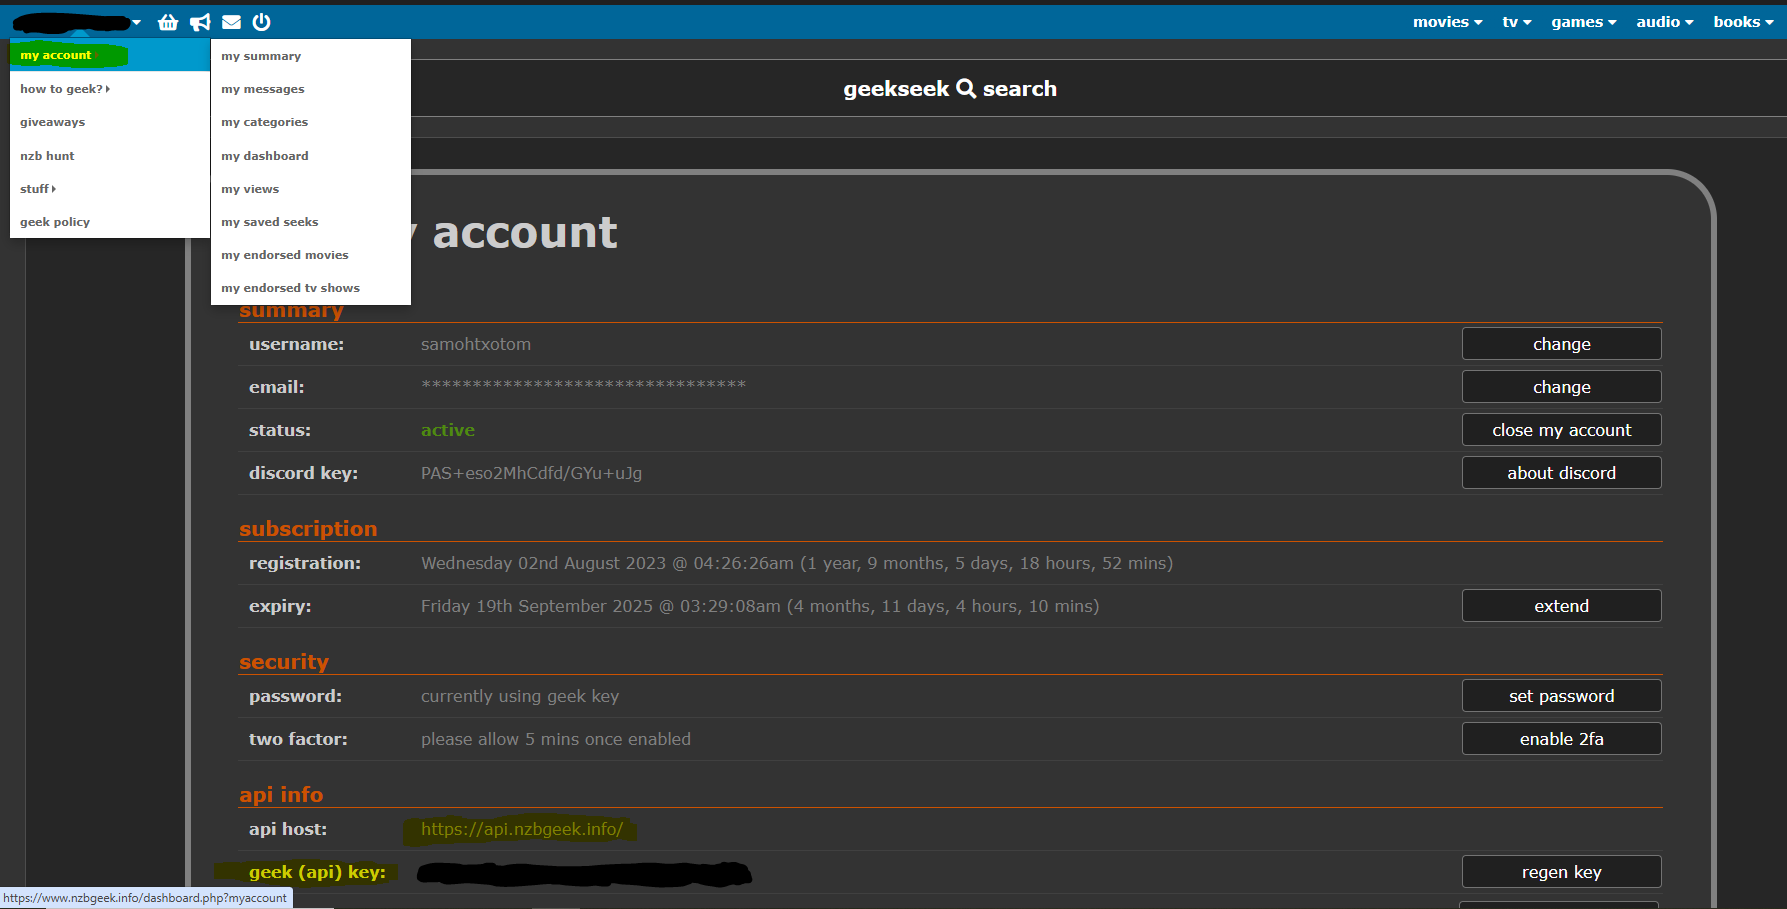Open nzb hunt from the menu

pos(109,156)
